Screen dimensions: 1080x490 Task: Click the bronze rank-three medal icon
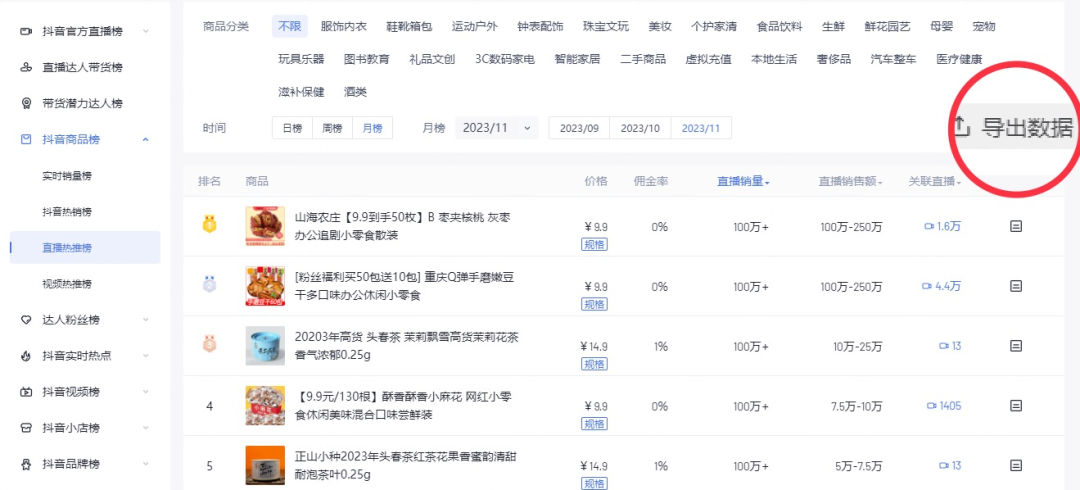[x=209, y=344]
